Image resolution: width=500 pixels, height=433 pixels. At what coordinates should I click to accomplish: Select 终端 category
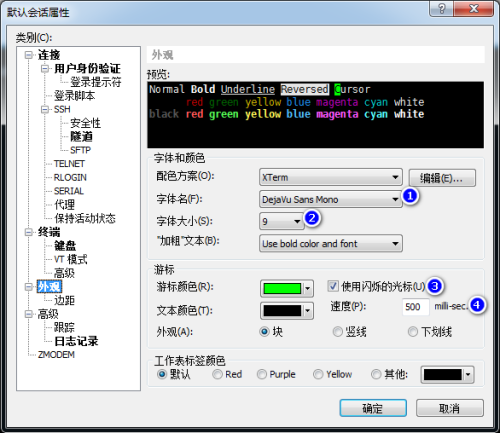click(49, 232)
